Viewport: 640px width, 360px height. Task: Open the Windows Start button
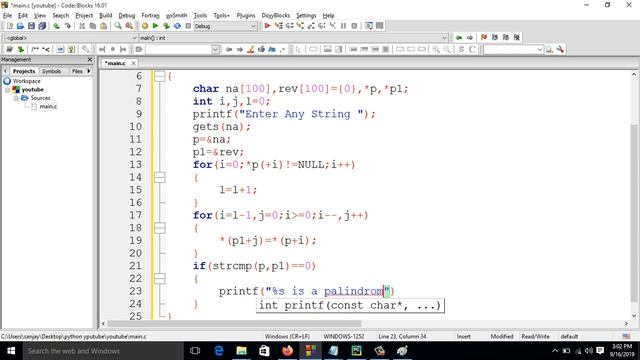[11, 351]
